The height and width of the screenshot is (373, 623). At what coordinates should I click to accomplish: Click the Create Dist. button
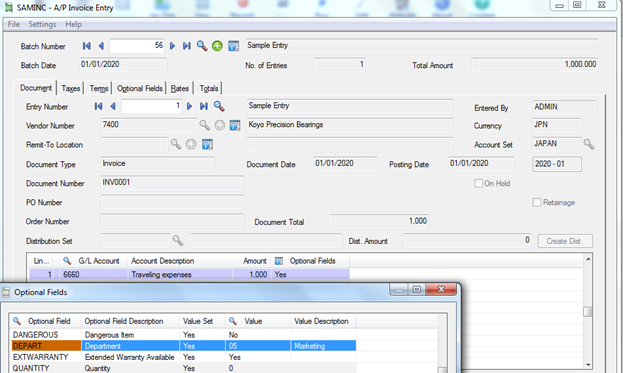pos(565,241)
